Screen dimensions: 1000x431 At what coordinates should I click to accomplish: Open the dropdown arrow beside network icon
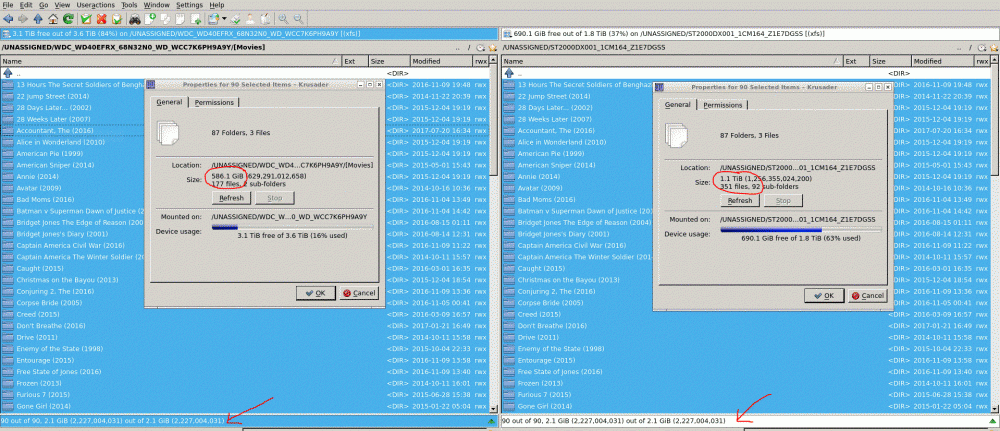[224, 18]
